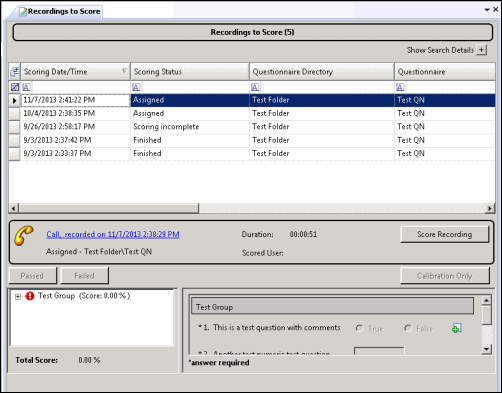Open Scoring Date/Time filter condition icon

click(x=26, y=87)
